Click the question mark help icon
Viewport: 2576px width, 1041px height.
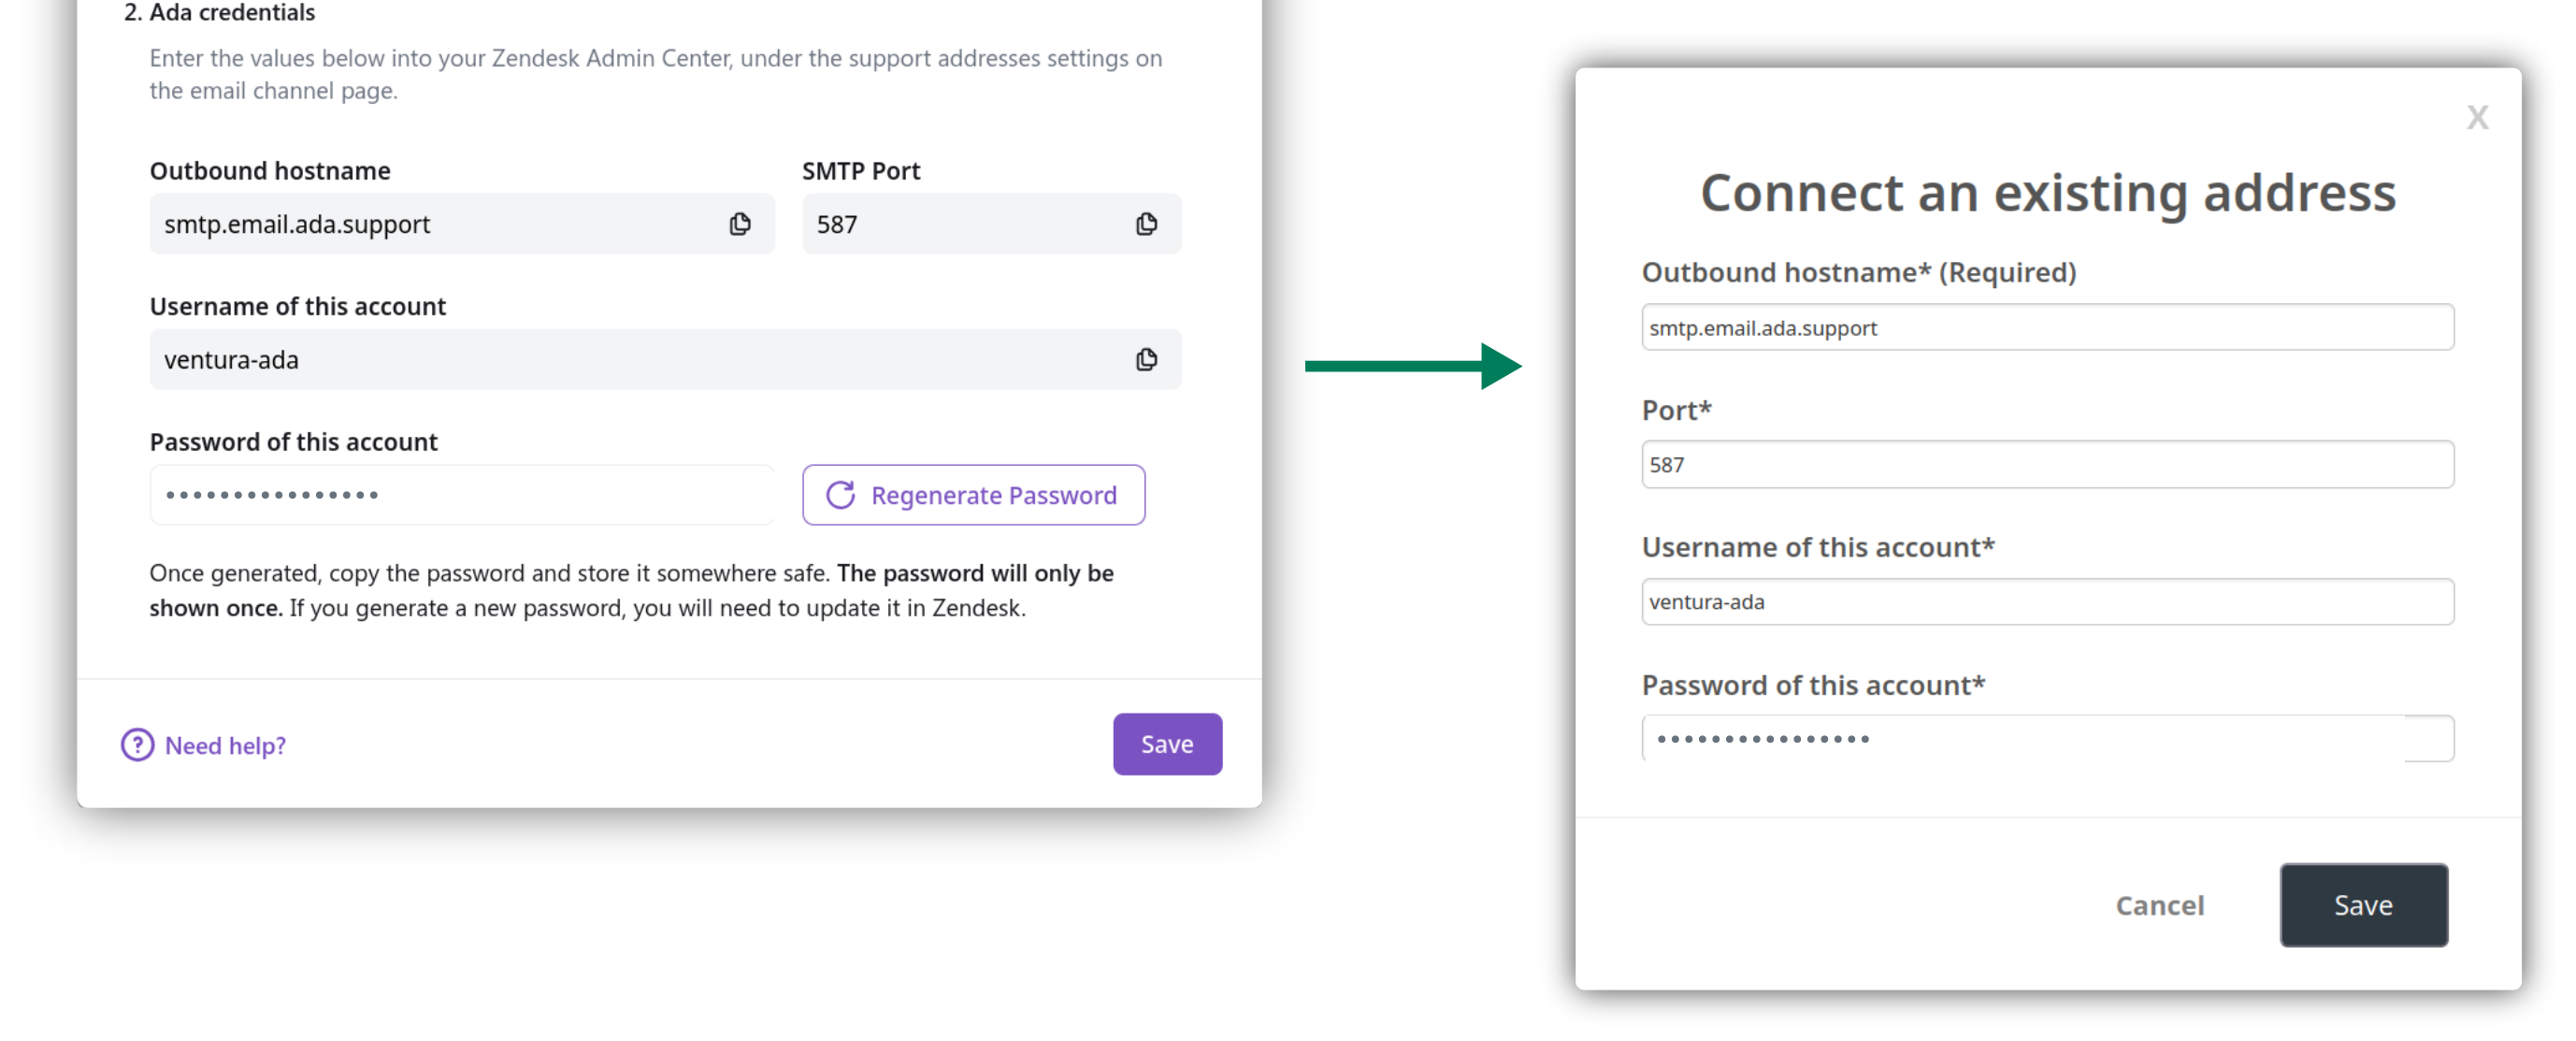(x=137, y=745)
